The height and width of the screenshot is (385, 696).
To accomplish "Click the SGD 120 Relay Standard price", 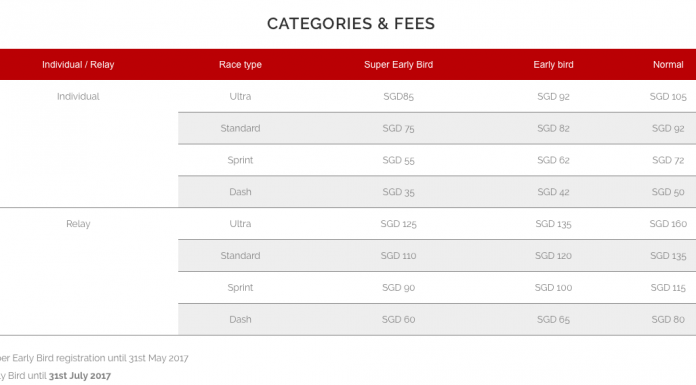I will coord(553,256).
